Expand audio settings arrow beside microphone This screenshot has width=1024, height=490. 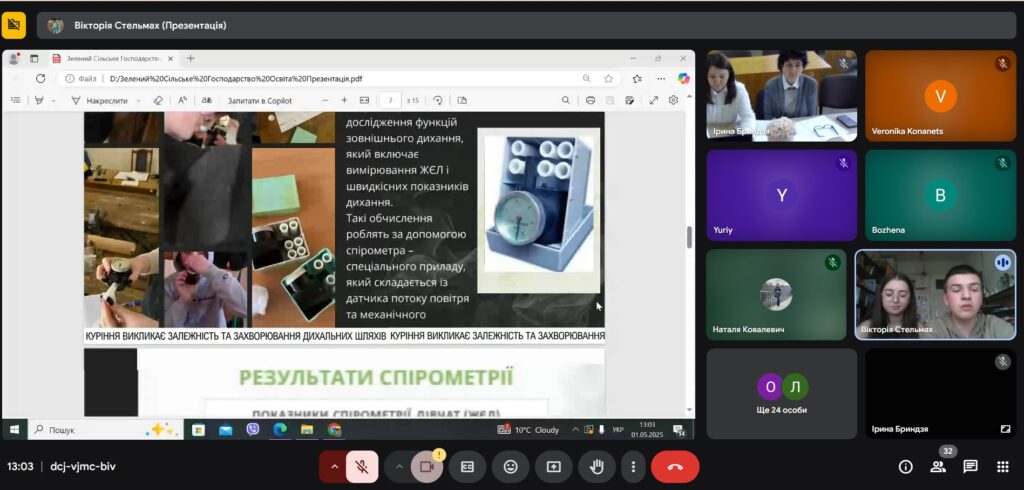click(x=334, y=466)
